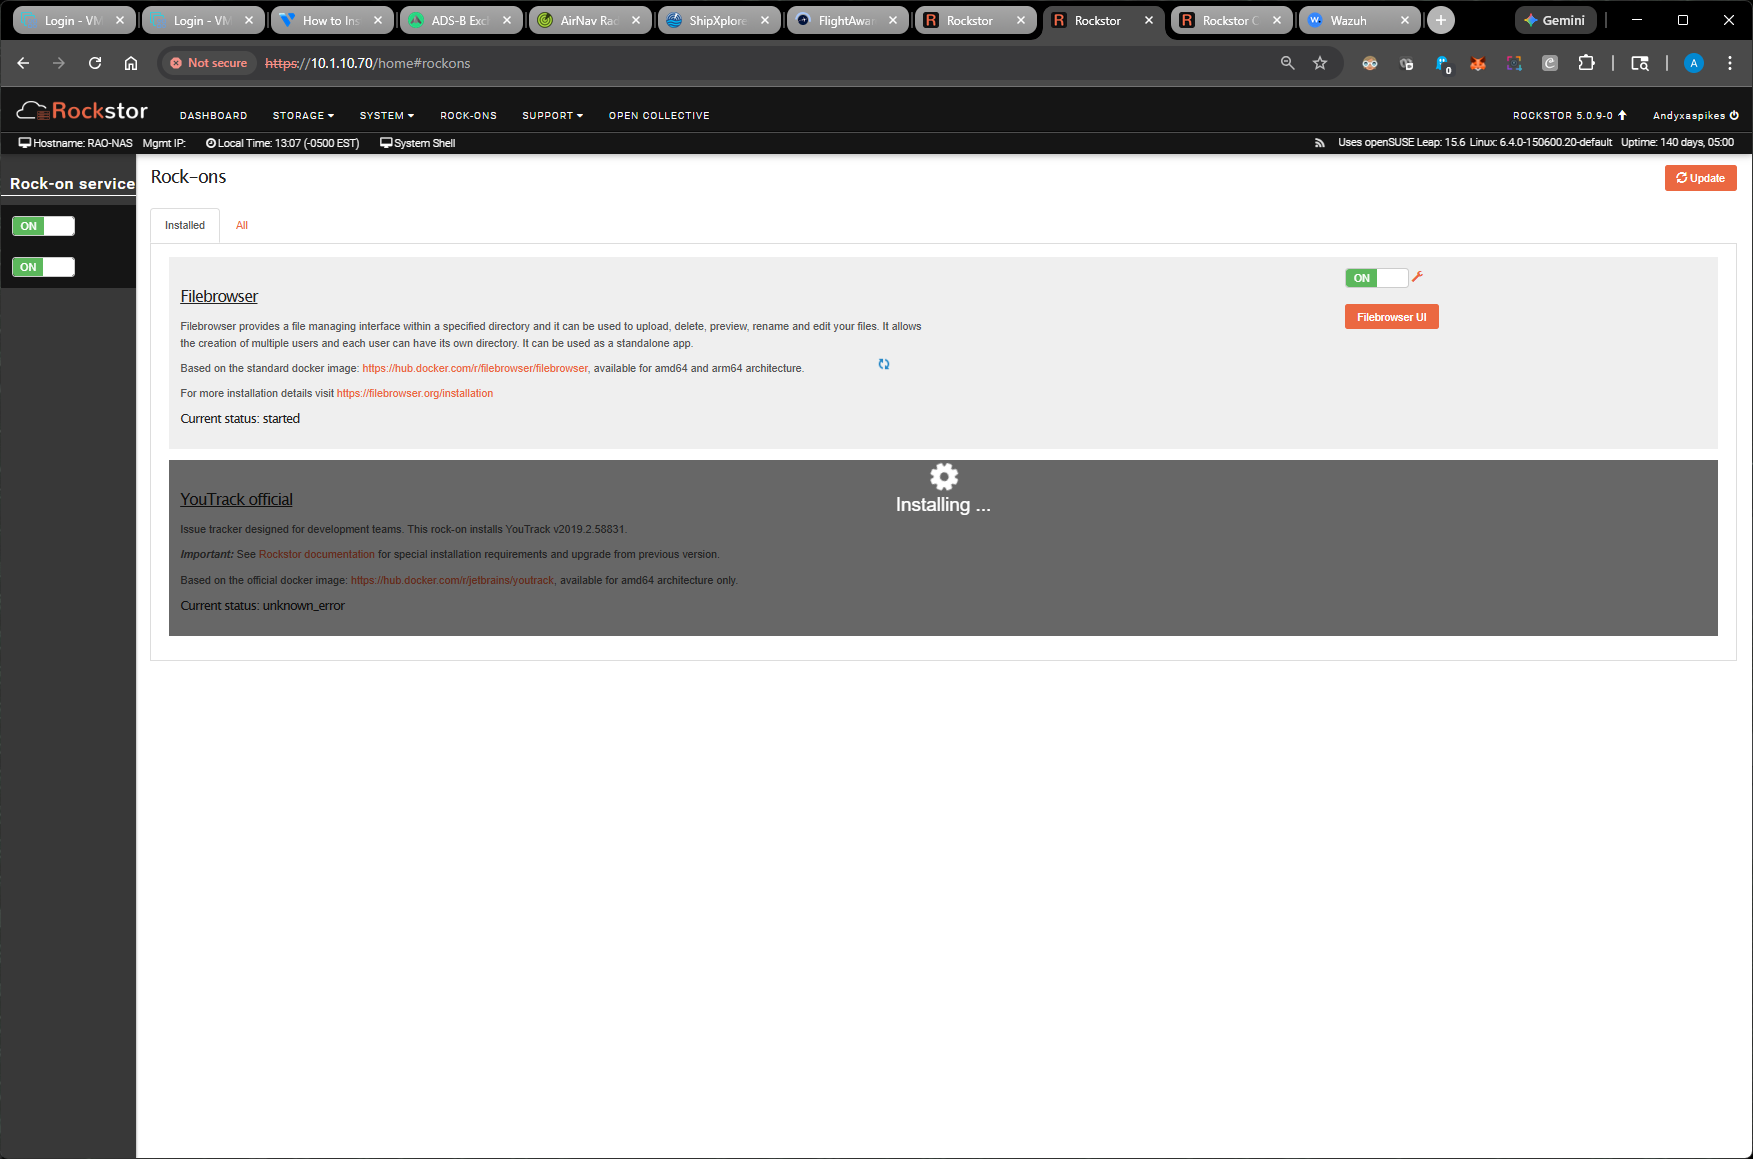This screenshot has width=1753, height=1159.
Task: Click the Filebrowser wrench settings icon
Action: click(x=1417, y=277)
